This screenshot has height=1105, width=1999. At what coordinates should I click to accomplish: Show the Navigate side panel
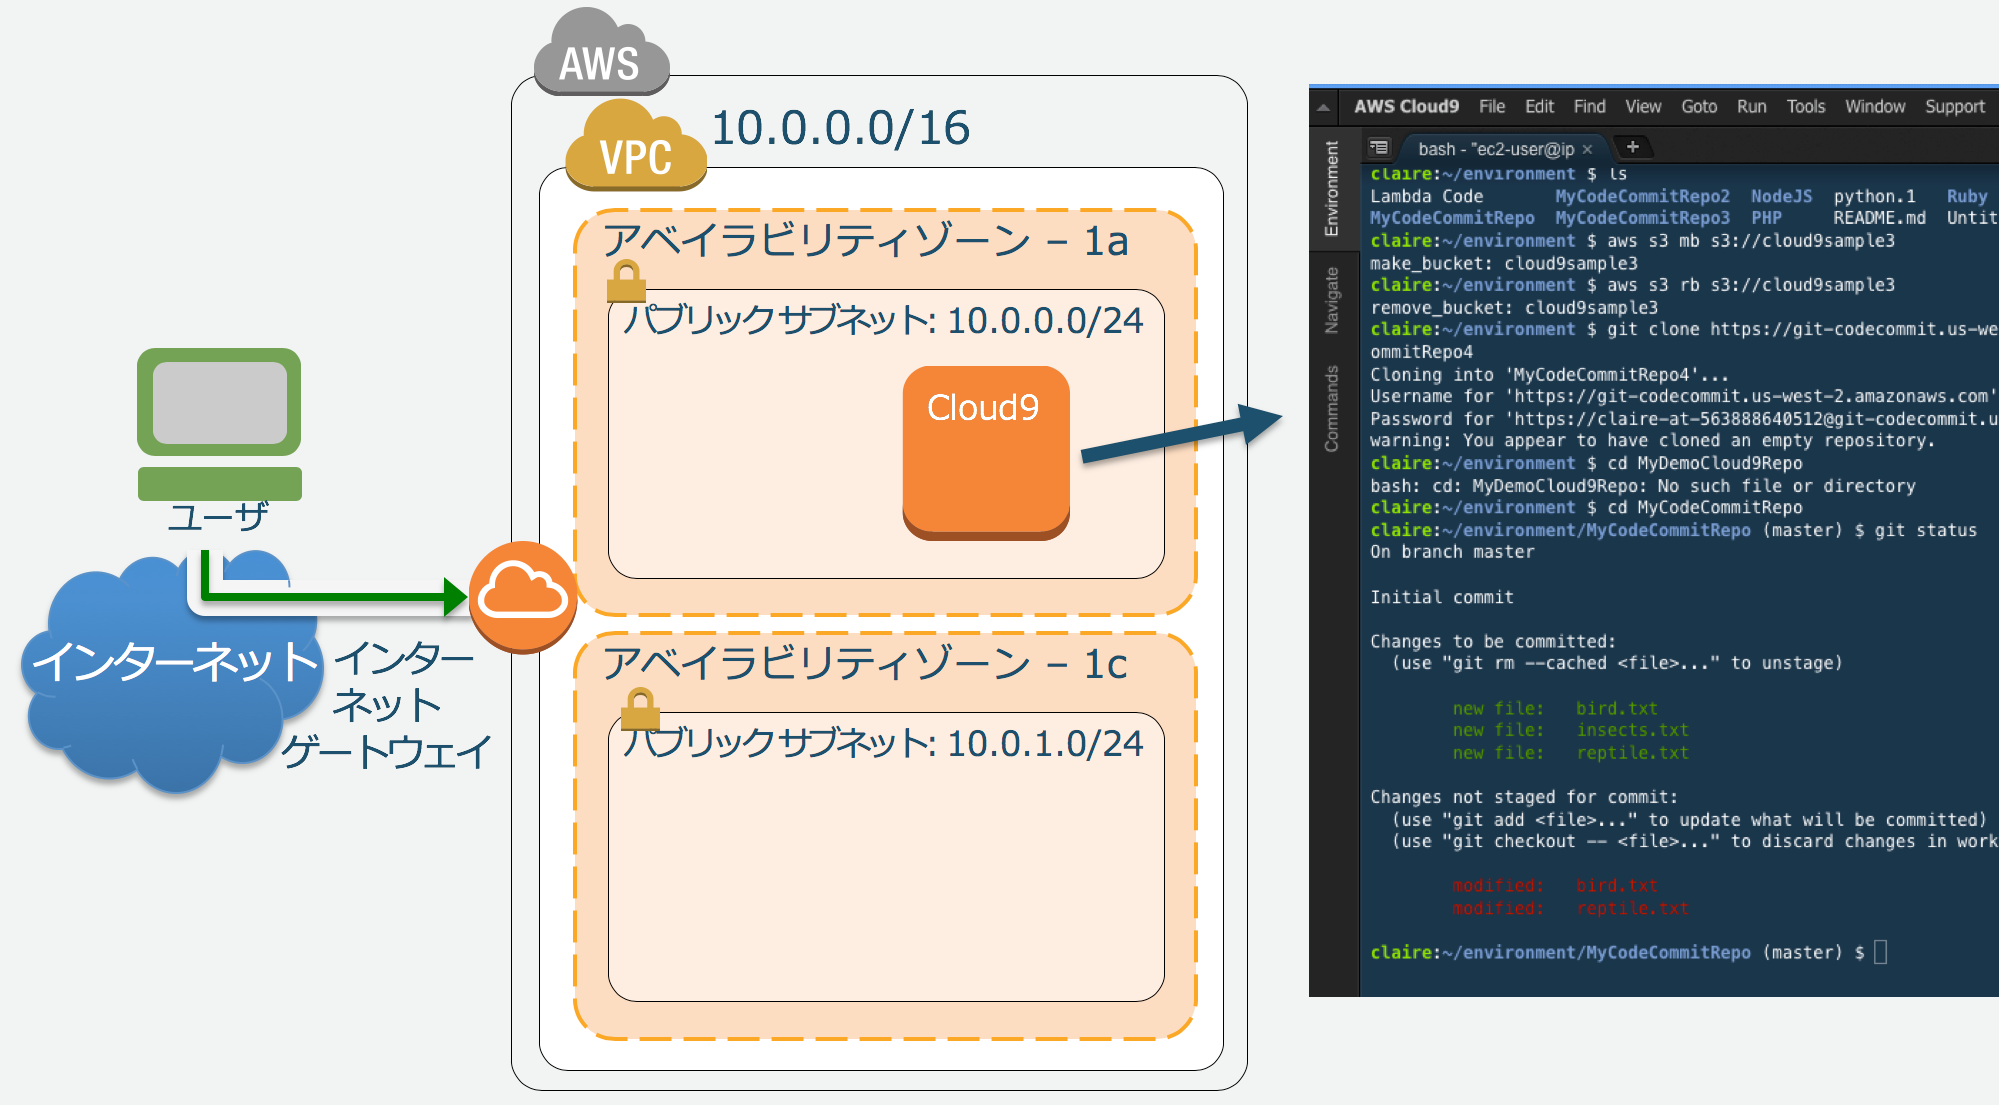click(x=1331, y=300)
